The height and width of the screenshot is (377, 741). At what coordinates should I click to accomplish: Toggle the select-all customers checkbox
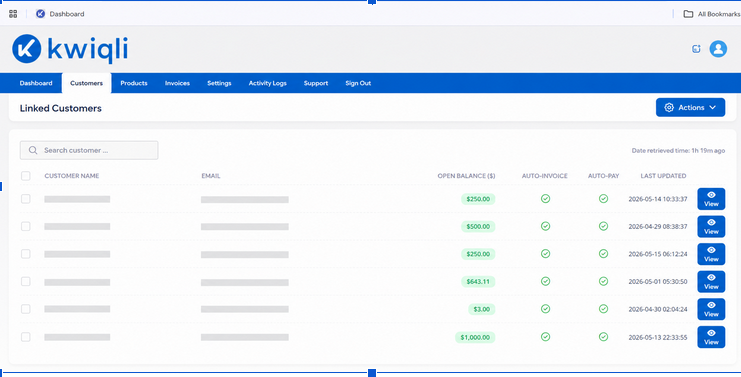tap(26, 176)
